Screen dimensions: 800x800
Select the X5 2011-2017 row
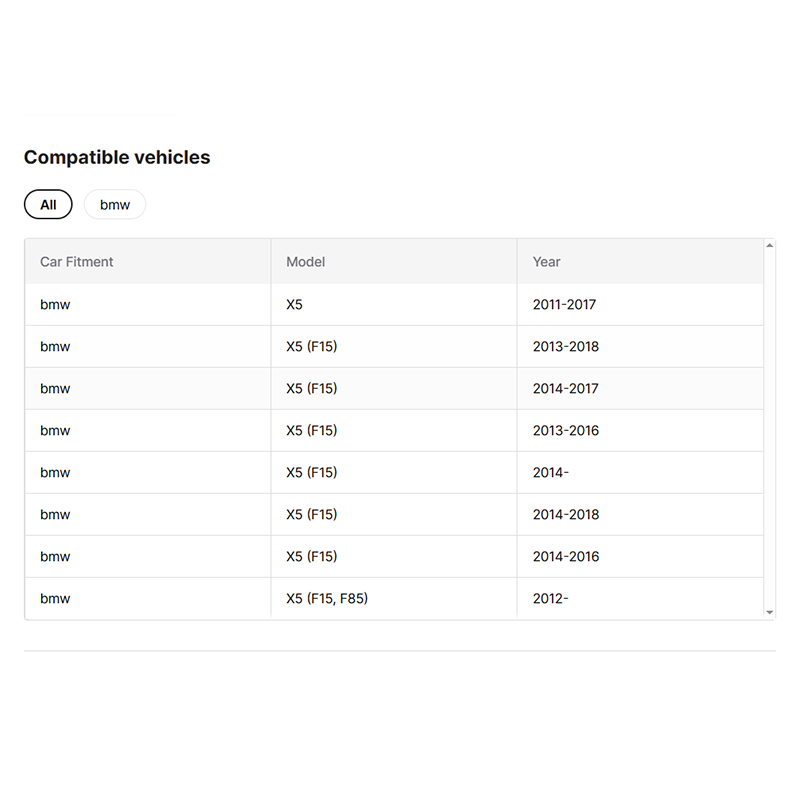[394, 305]
